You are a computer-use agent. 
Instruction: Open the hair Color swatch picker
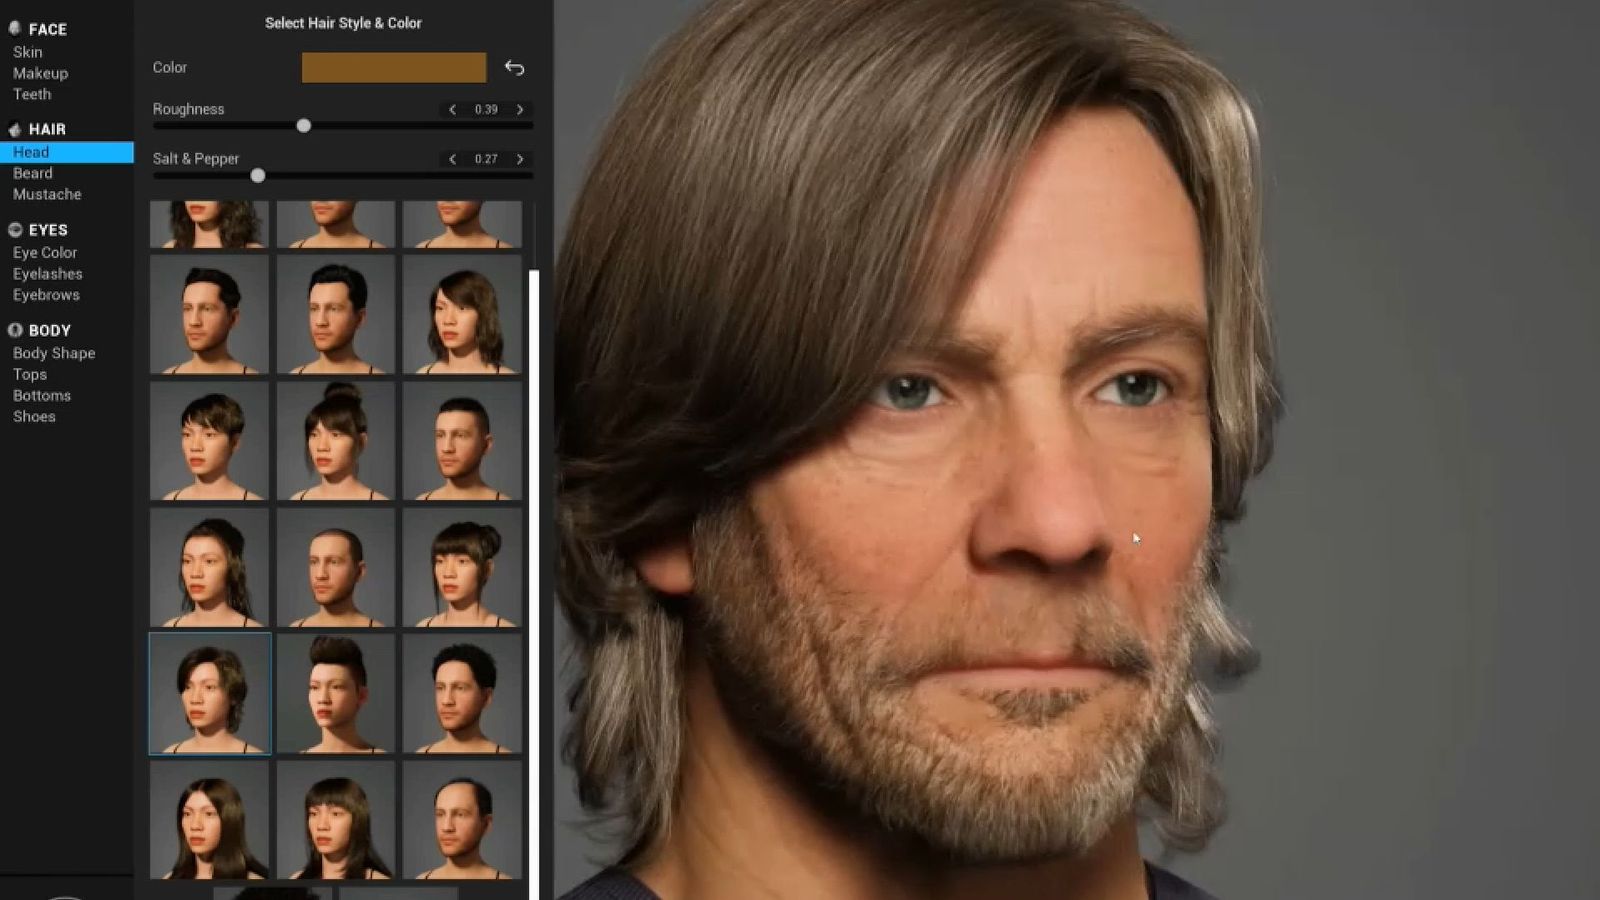click(x=394, y=68)
